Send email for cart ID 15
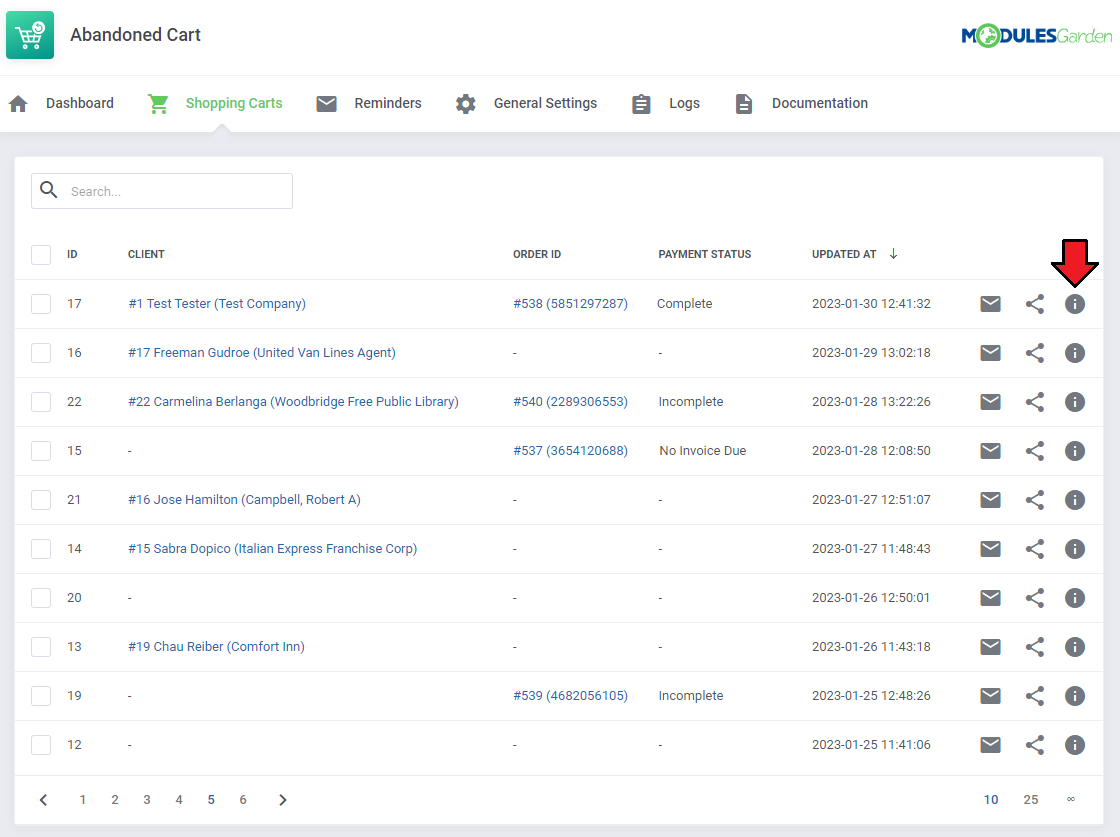This screenshot has width=1120, height=837. click(990, 451)
